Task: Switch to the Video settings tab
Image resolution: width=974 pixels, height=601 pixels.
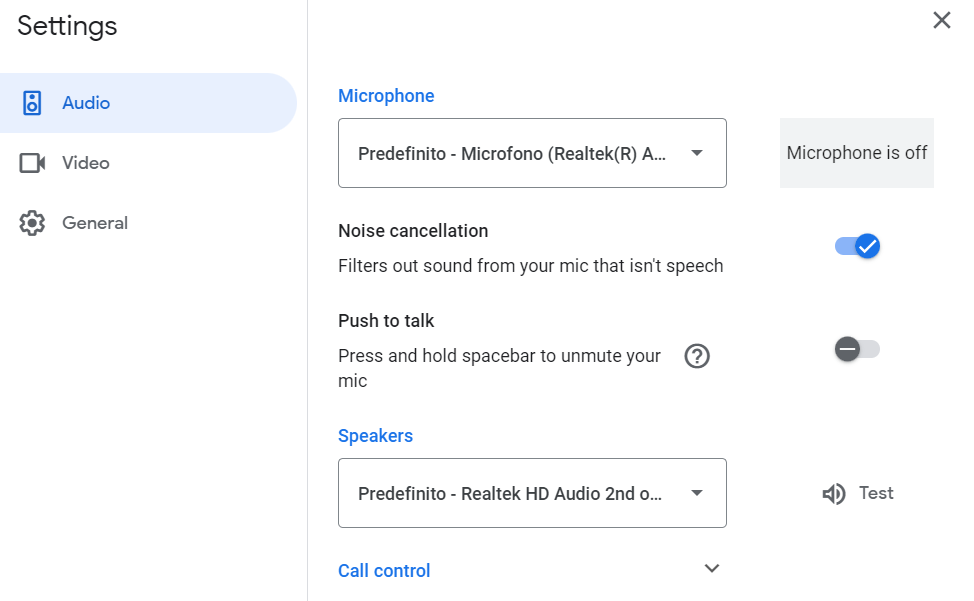Action: (x=86, y=163)
